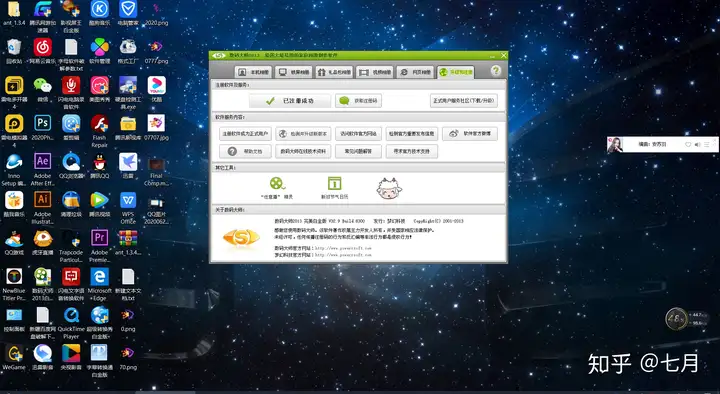
Task: Open the Inno Setup desktop icon
Action: click(14, 161)
